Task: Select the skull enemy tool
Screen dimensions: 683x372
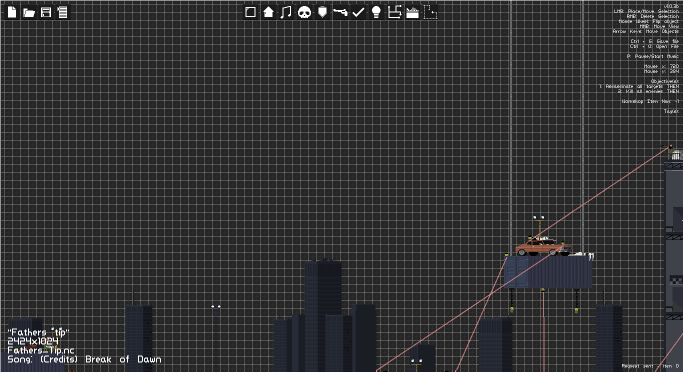Action: (x=304, y=12)
